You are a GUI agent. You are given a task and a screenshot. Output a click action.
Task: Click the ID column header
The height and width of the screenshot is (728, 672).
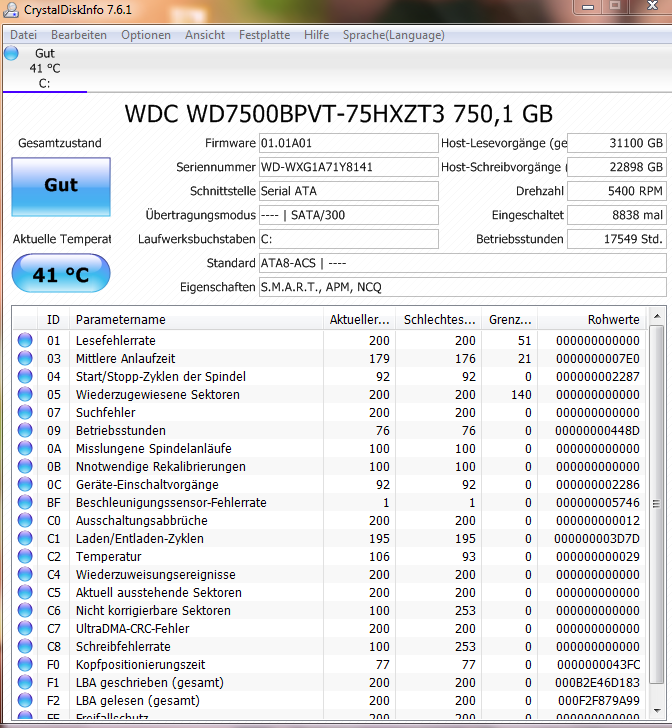[x=53, y=319]
